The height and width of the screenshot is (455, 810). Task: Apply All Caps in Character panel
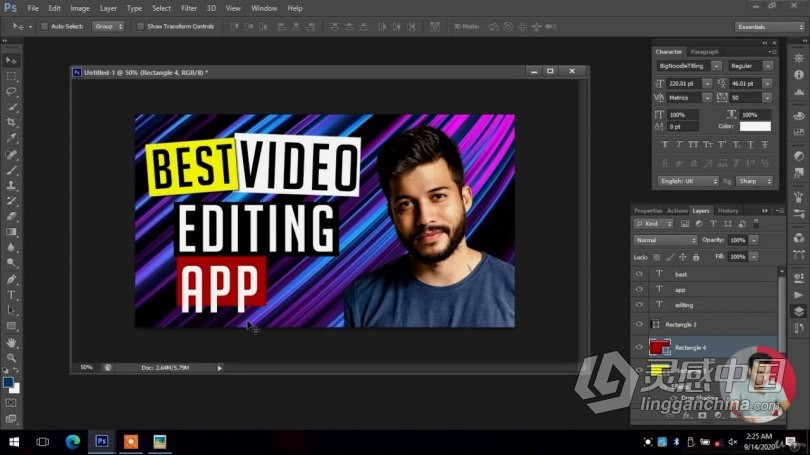coord(693,145)
